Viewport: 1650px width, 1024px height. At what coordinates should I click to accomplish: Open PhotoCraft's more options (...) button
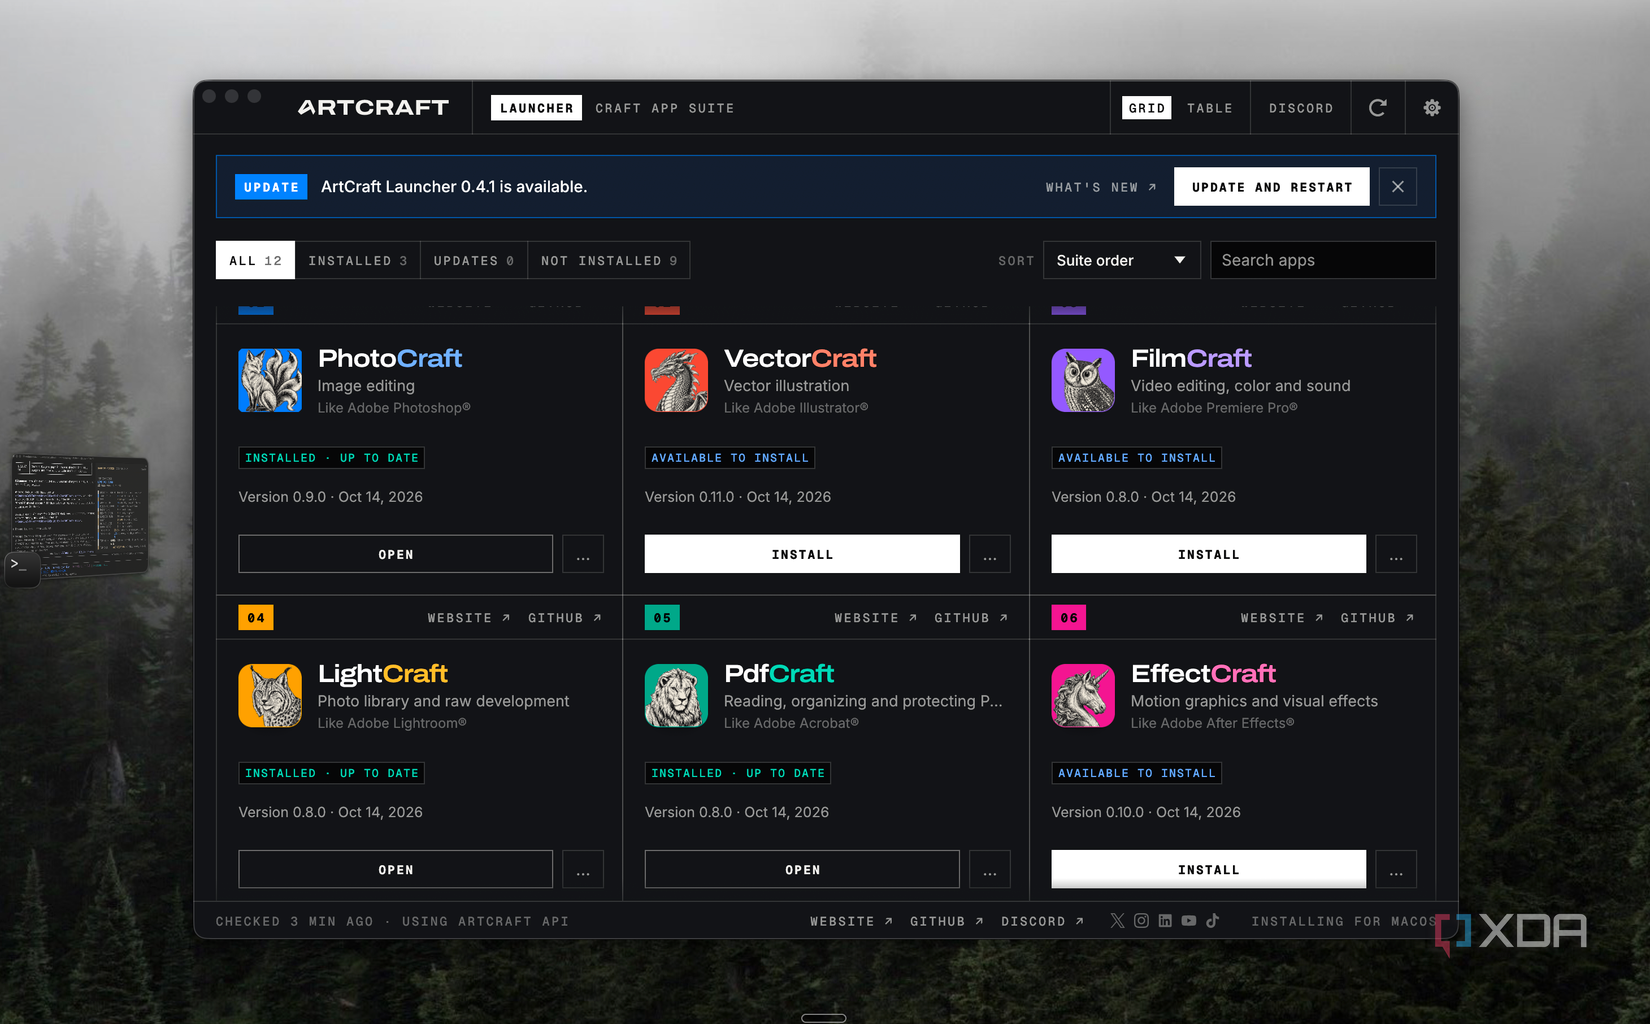pyautogui.click(x=583, y=554)
